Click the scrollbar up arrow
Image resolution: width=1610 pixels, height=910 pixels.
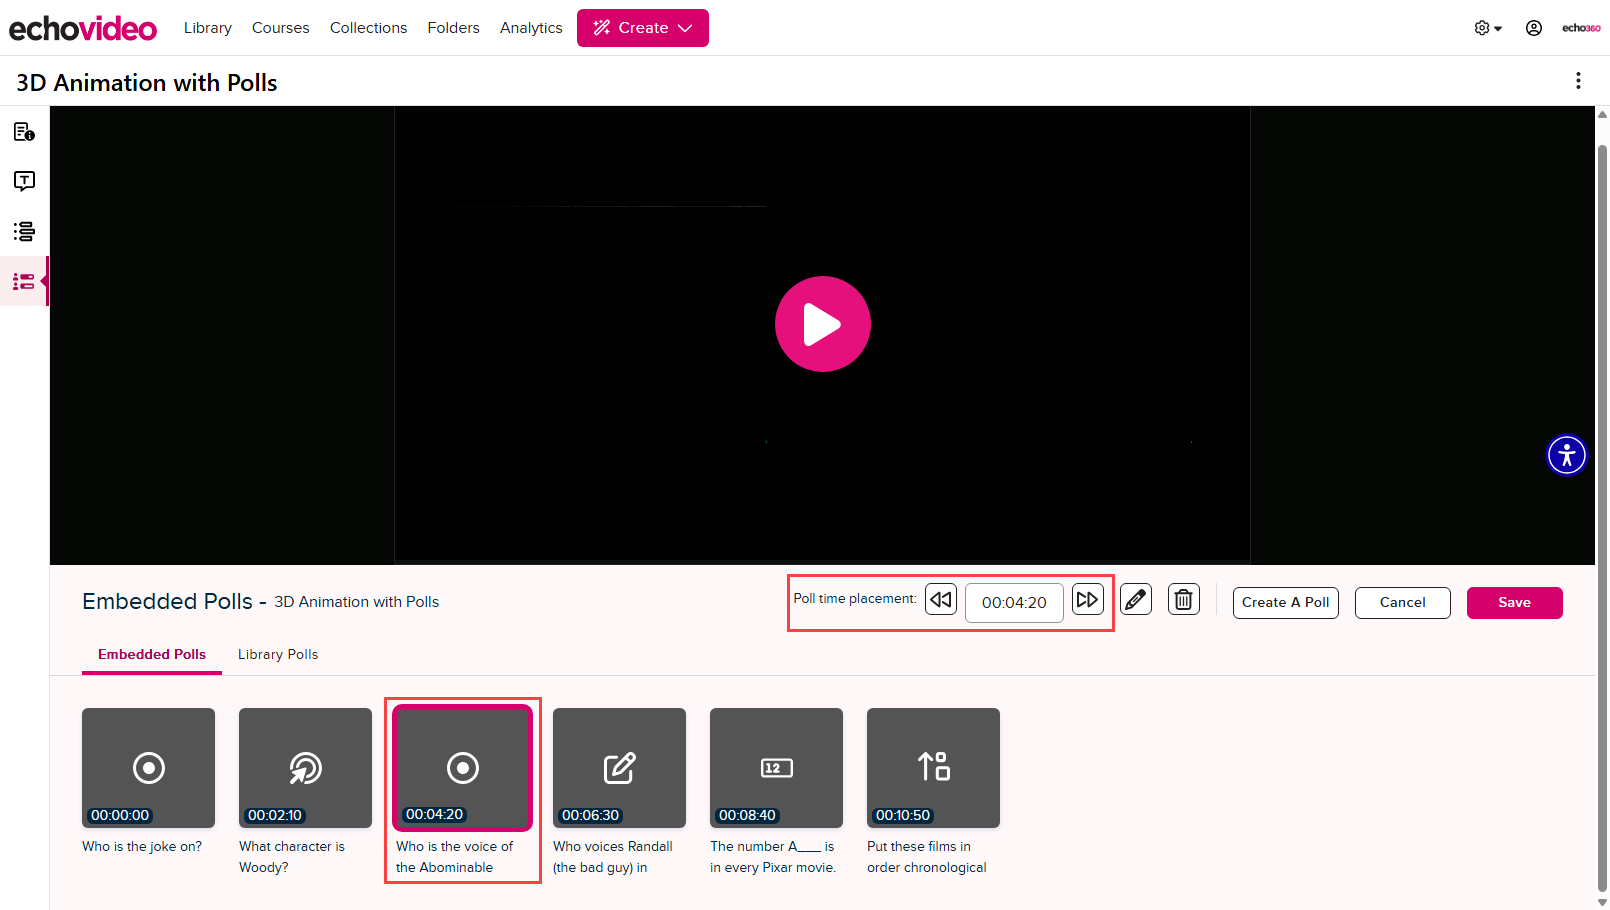tap(1602, 113)
